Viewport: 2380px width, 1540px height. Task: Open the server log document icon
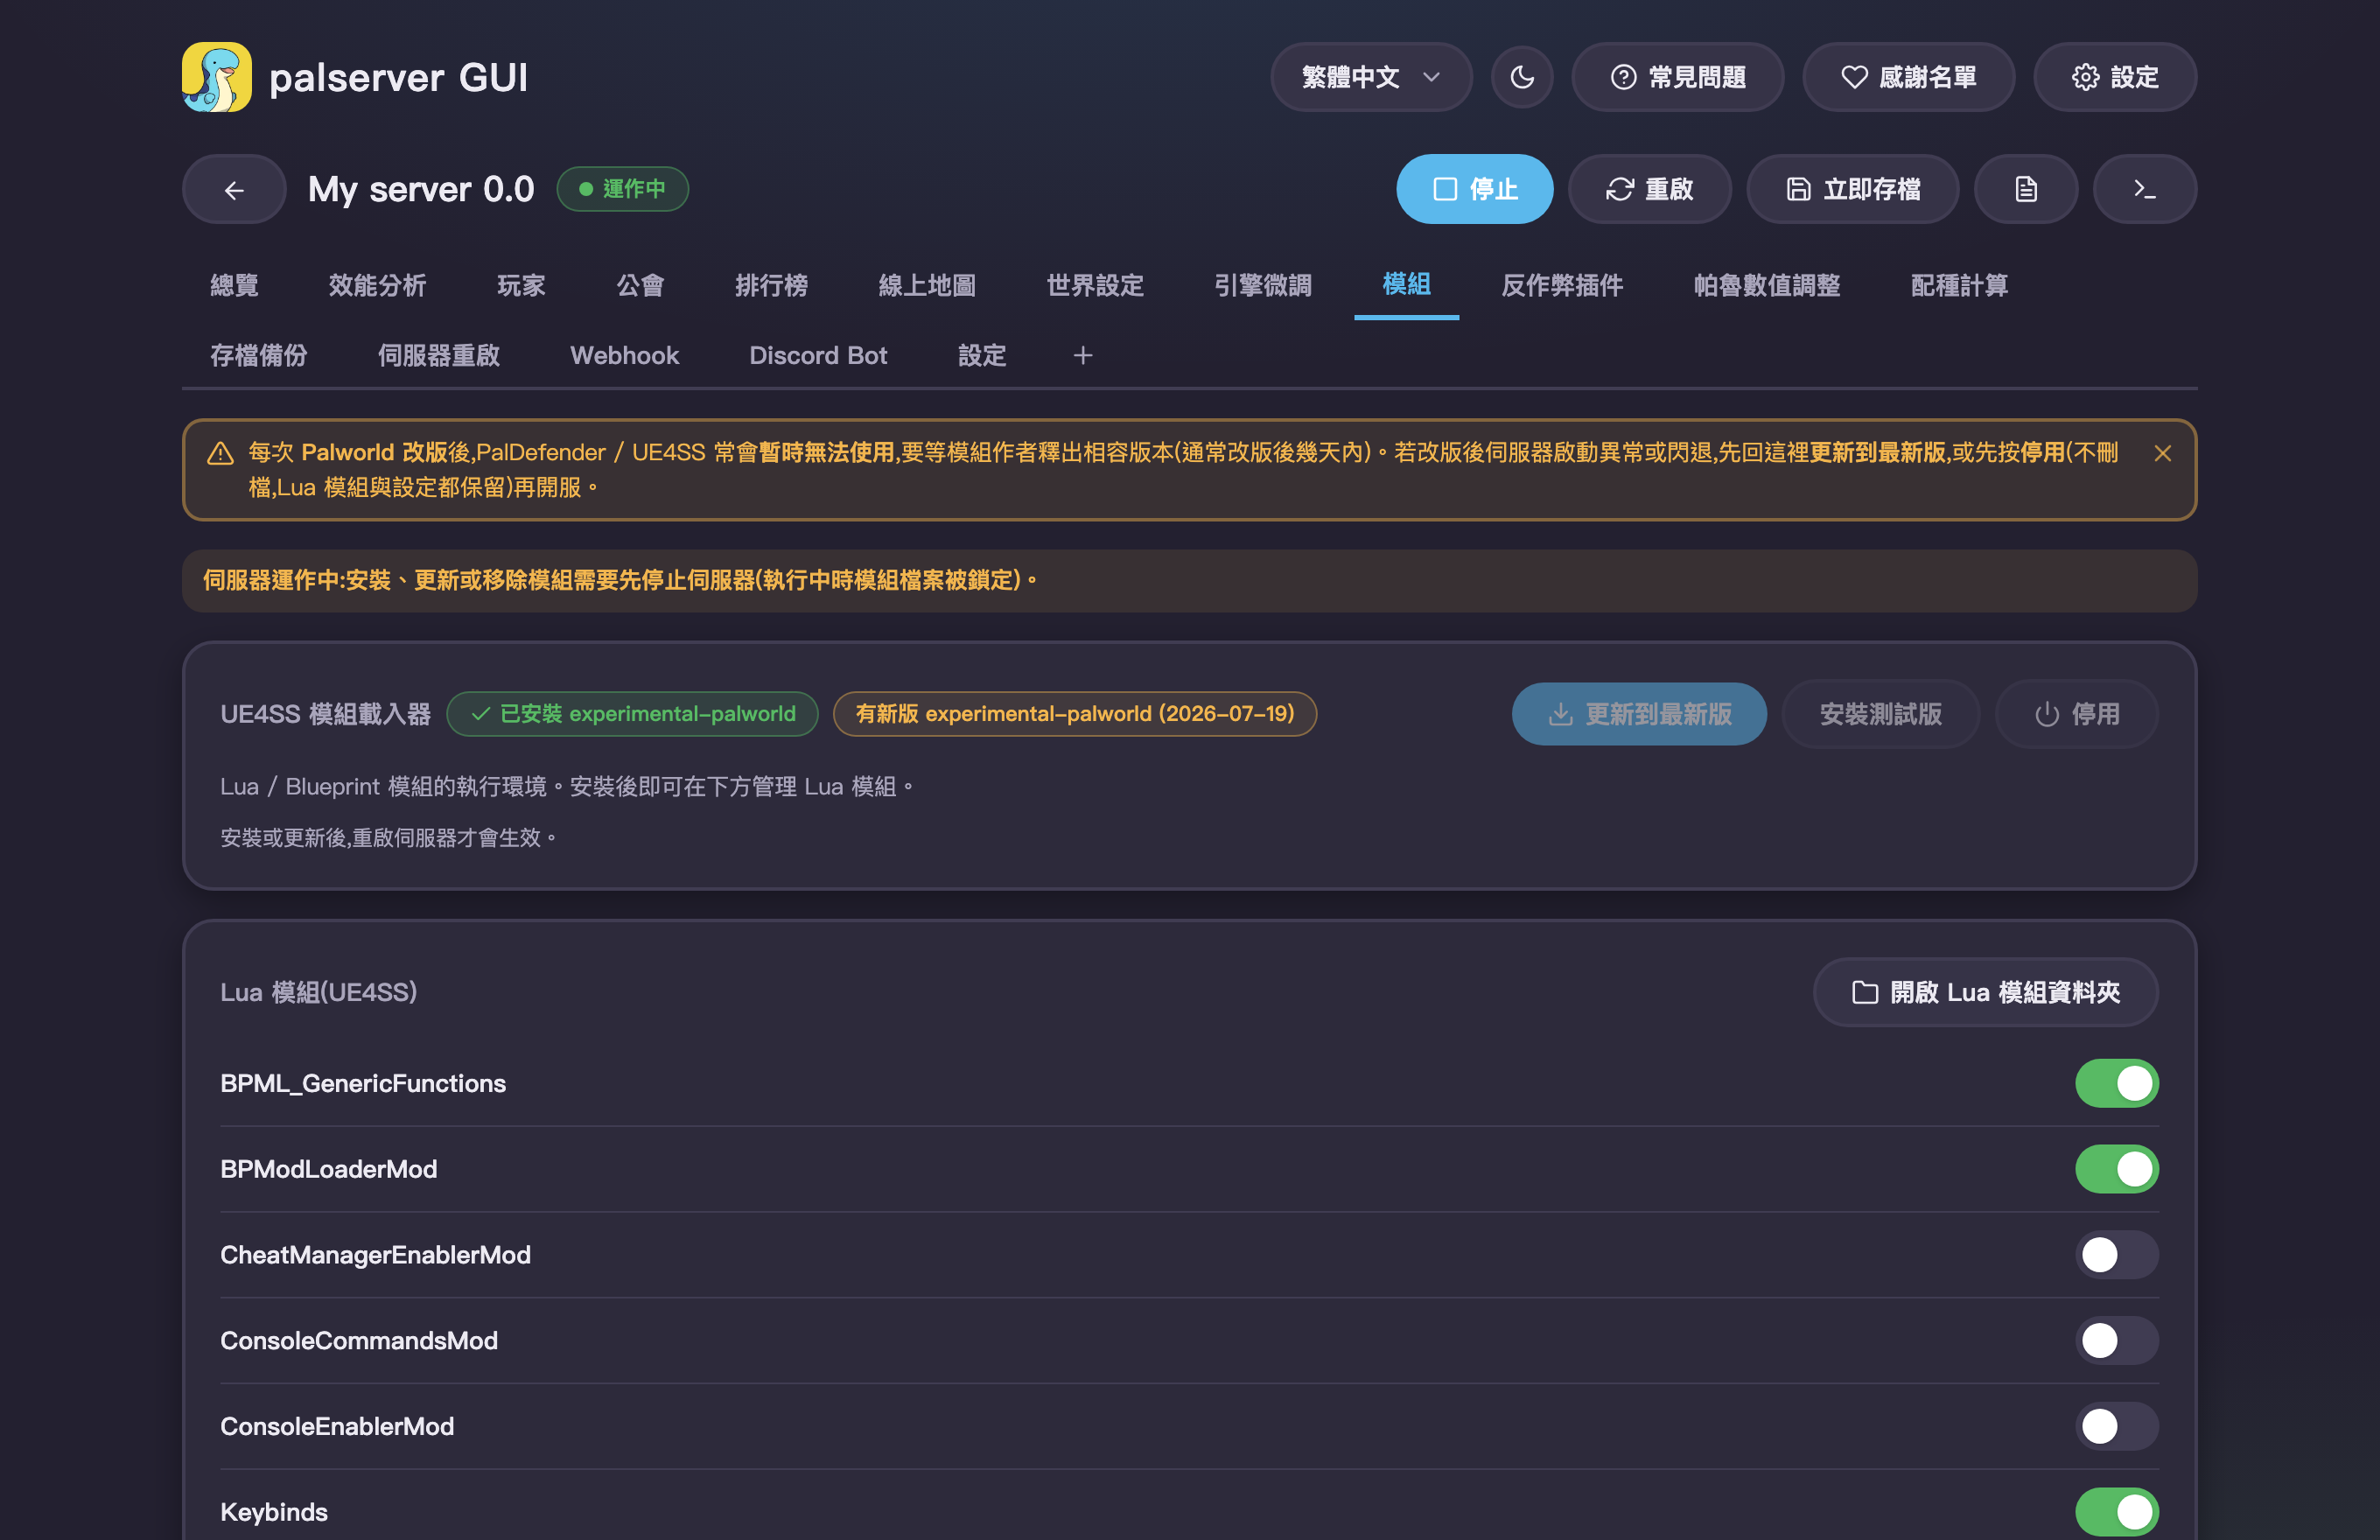(x=2026, y=189)
